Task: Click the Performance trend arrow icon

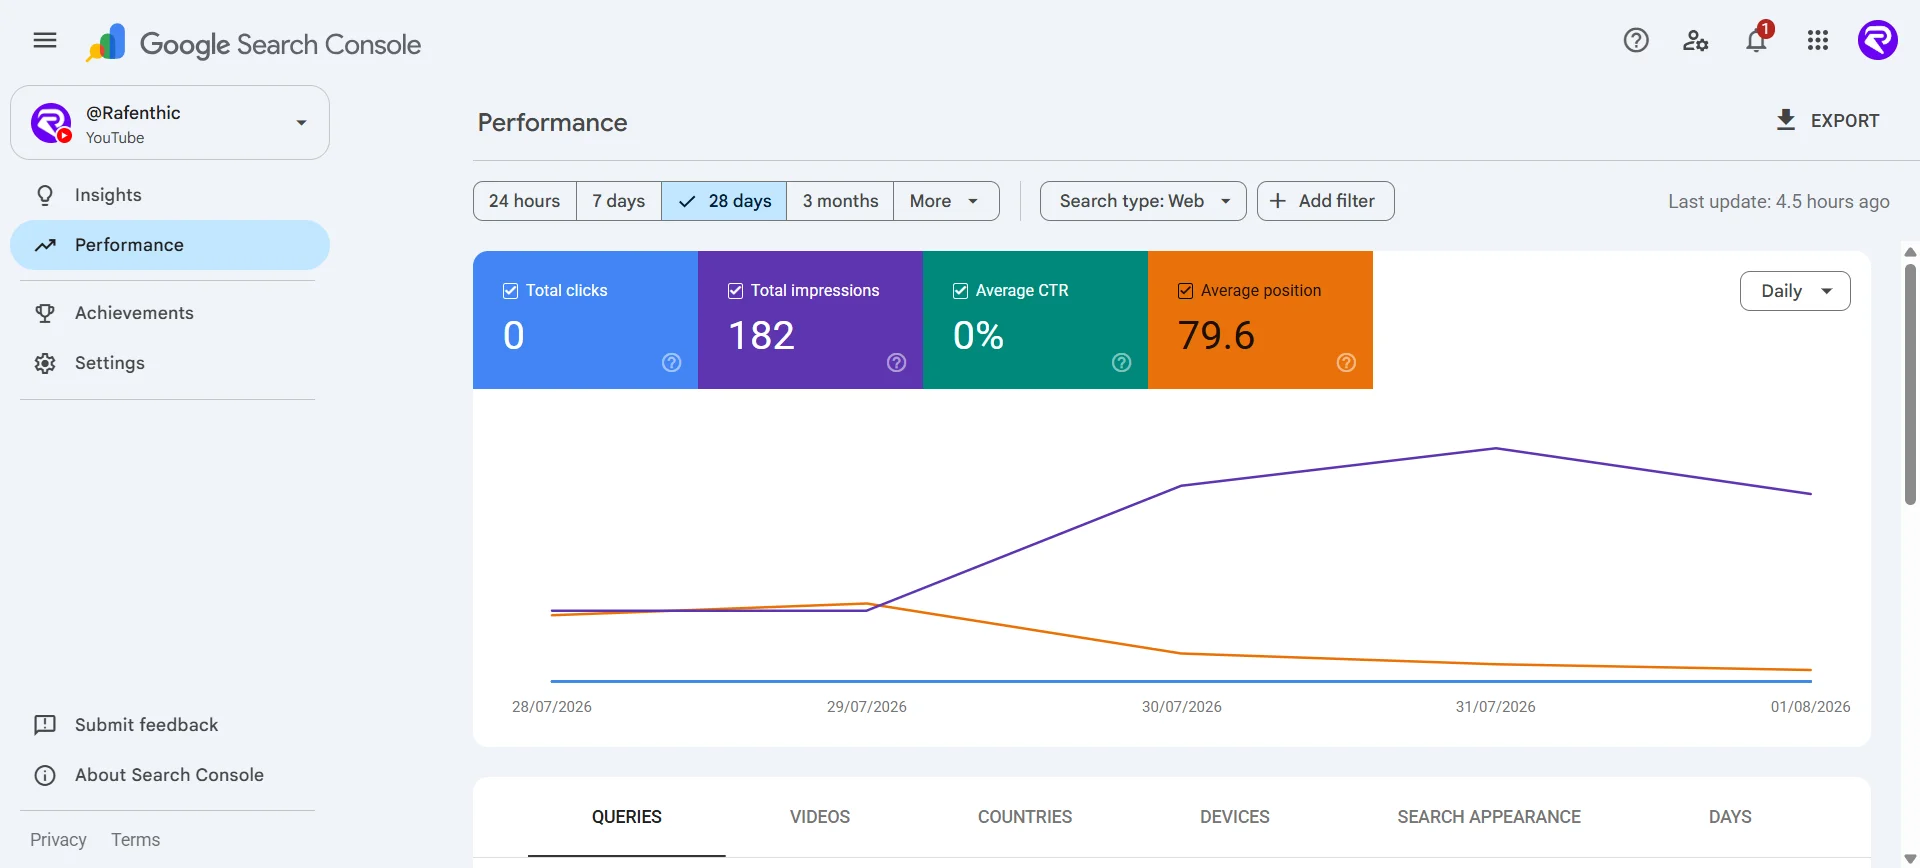Action: (x=45, y=245)
